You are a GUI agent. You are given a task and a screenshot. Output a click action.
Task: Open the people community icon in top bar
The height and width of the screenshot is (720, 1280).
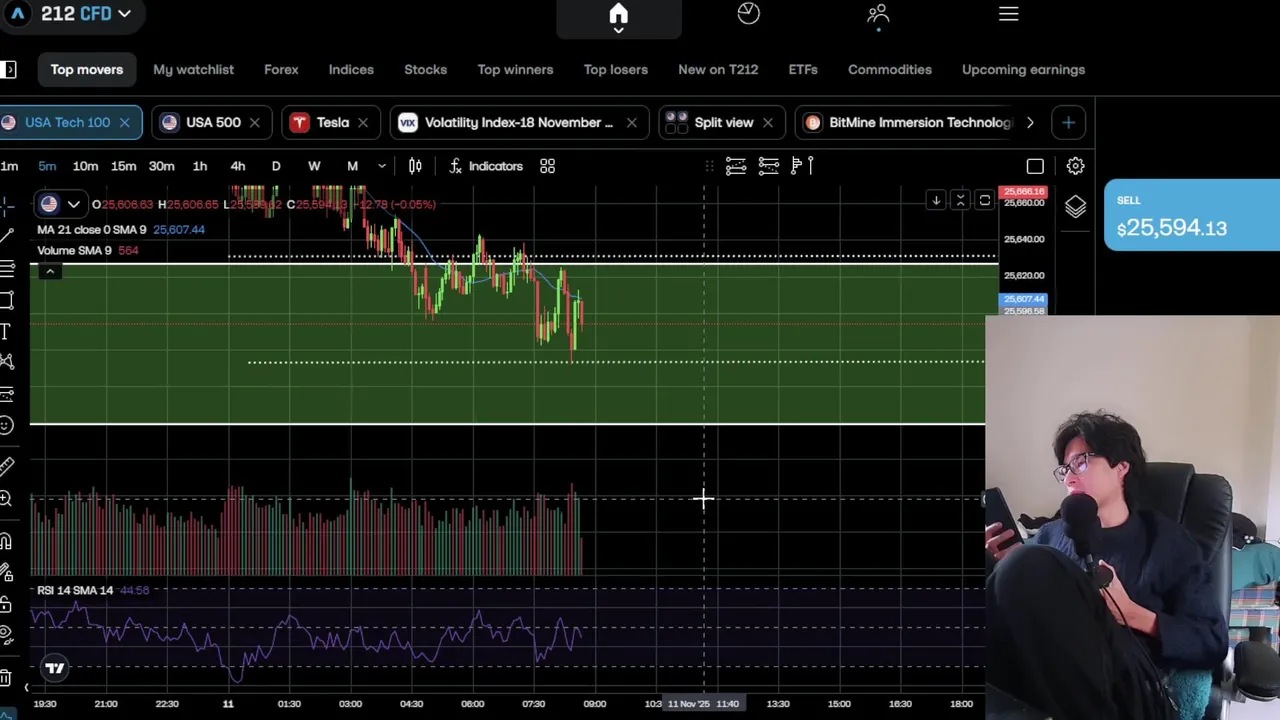(878, 13)
